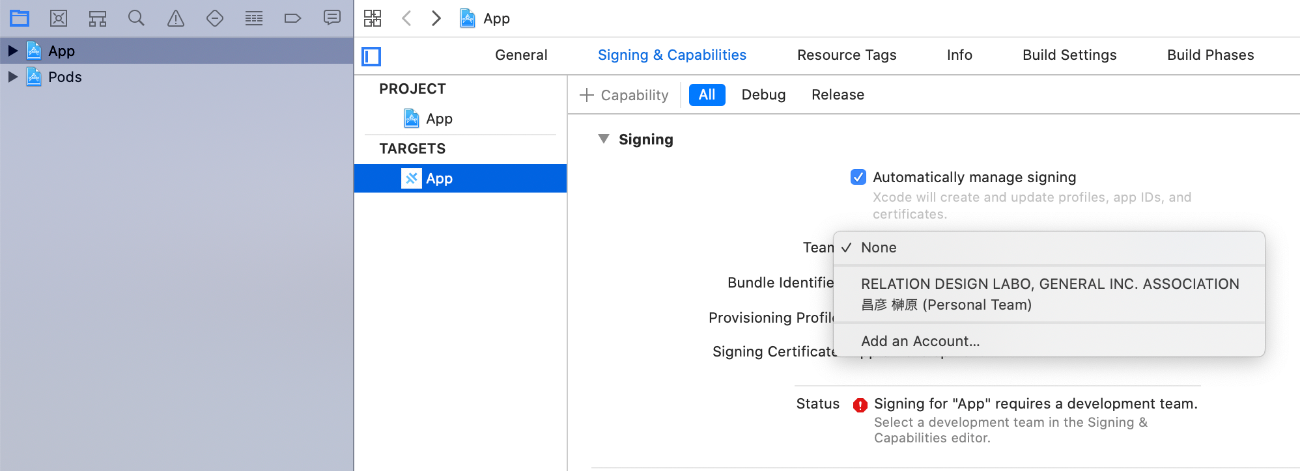Click the red signing error icon
The image size is (1300, 471).
click(860, 405)
